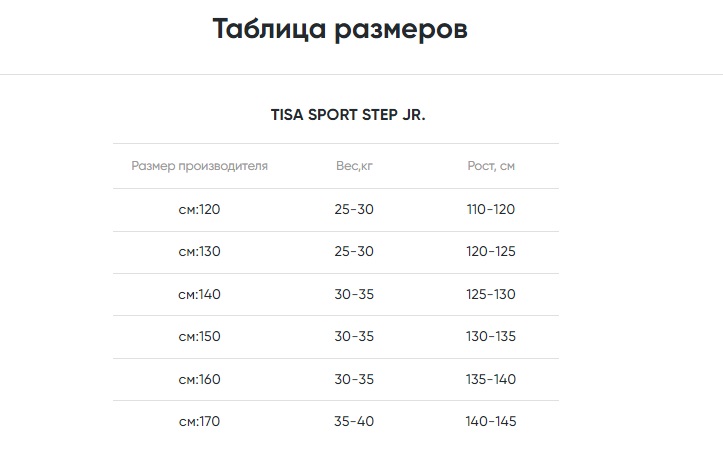Image resolution: width=723 pixels, height=463 pixels.
Task: Click the 'TISA SPORT STEP JR.' table title
Action: [x=348, y=114]
